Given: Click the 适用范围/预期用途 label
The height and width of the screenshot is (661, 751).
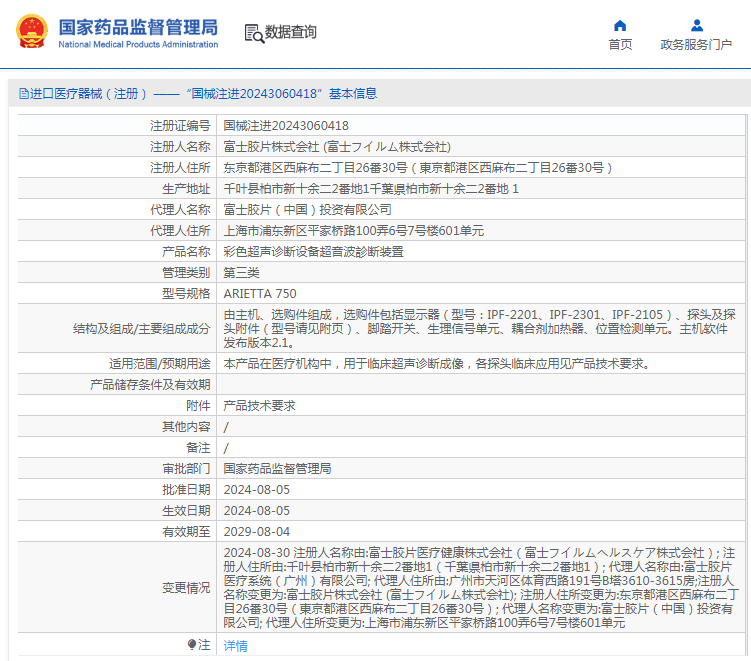Looking at the screenshot, I should 159,364.
